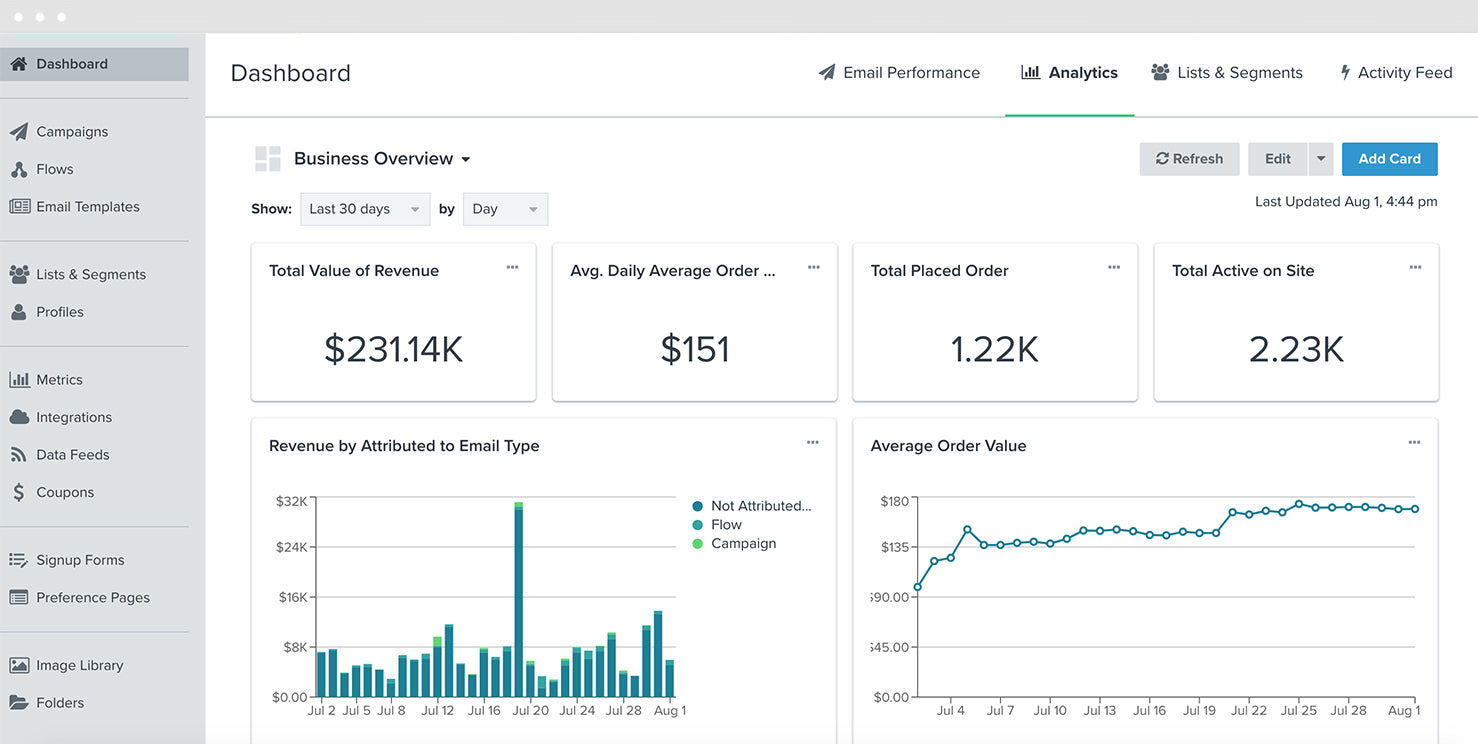Click the Data Feeds RSS icon
1478x744 pixels.
(19, 455)
